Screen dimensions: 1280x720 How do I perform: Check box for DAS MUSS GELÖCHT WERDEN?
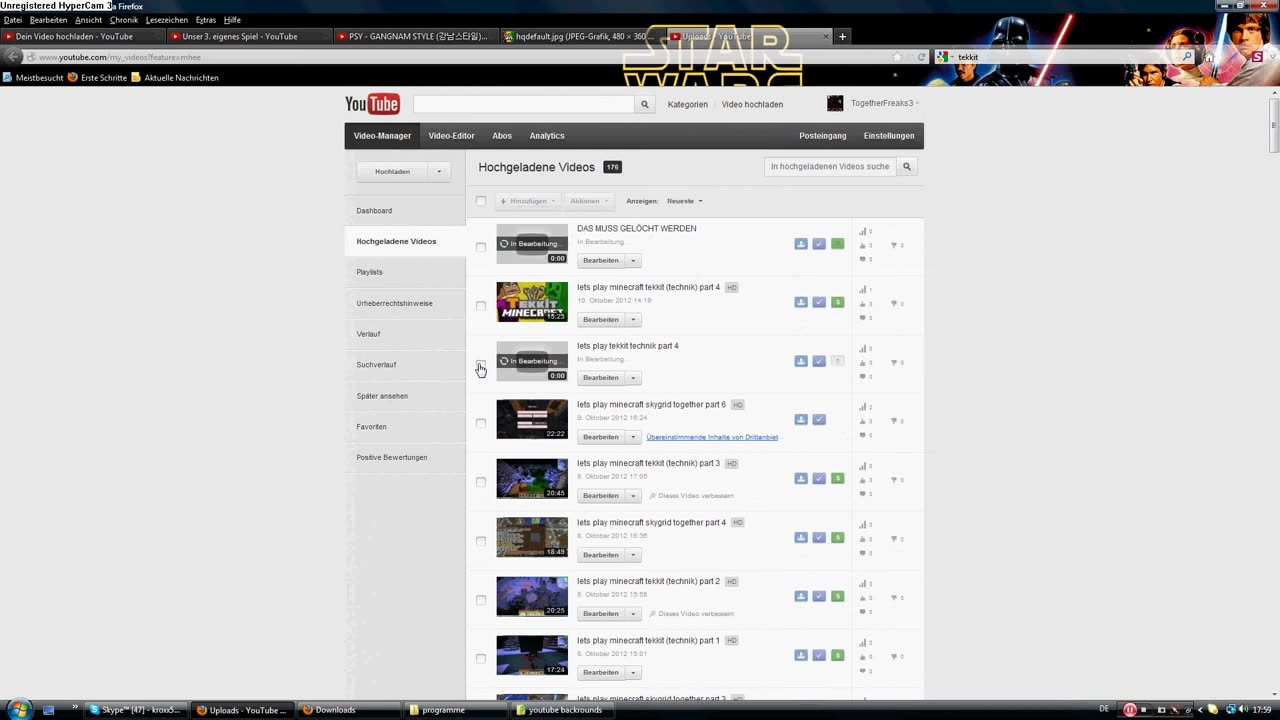pos(481,247)
